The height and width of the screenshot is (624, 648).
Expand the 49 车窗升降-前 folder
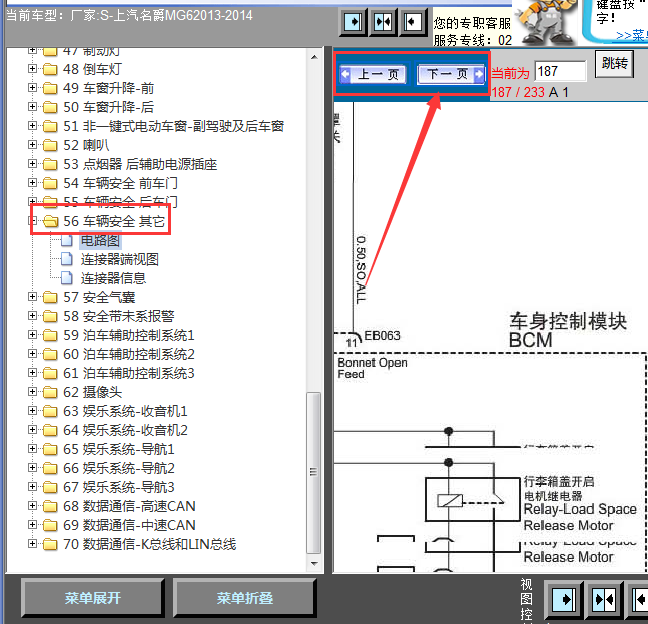coord(32,88)
